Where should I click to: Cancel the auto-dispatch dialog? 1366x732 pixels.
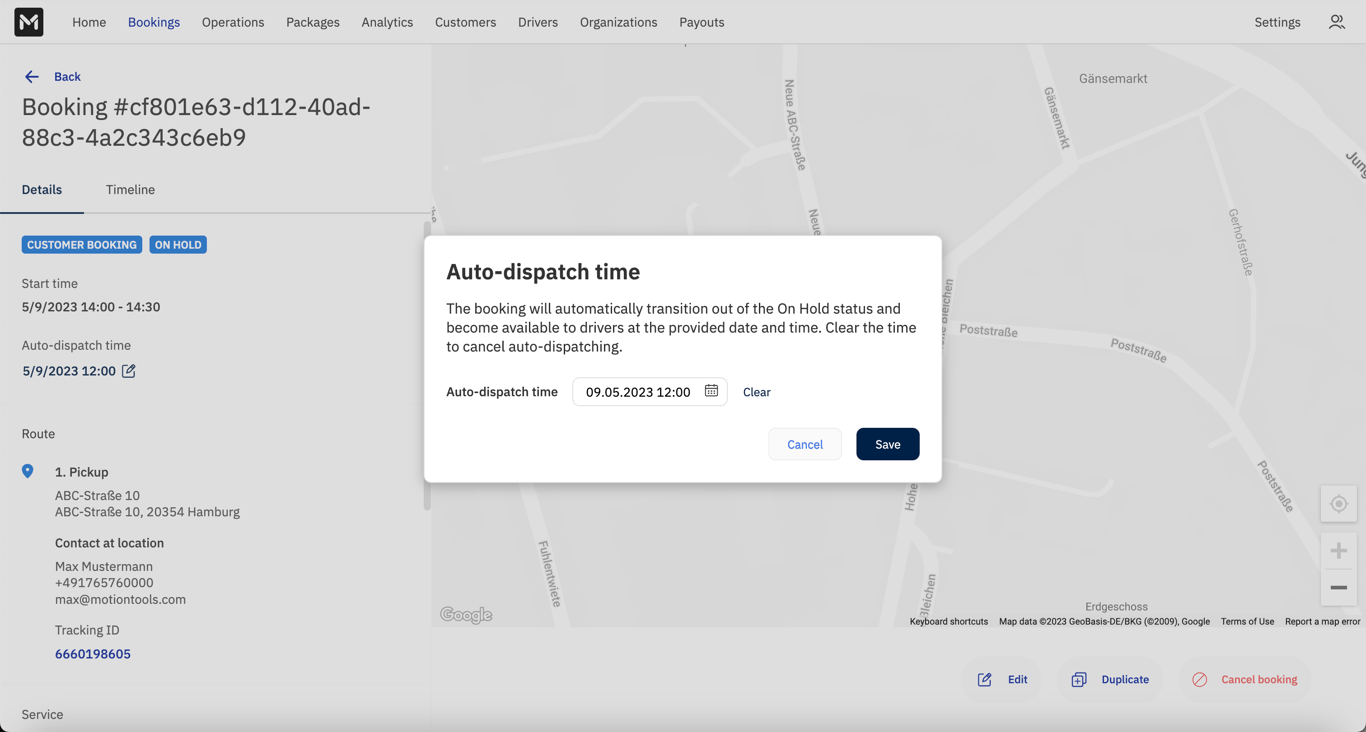pos(805,444)
